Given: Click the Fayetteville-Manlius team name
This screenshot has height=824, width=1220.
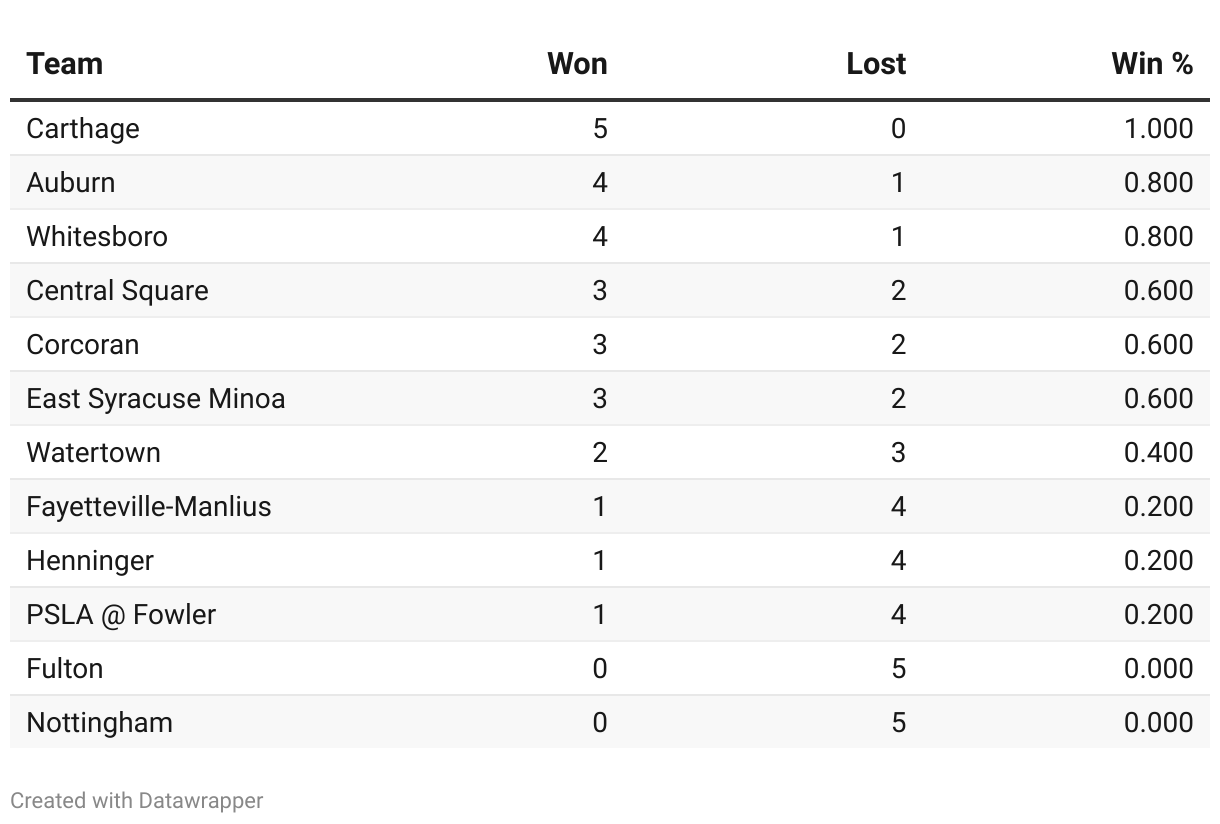Looking at the screenshot, I should [x=149, y=507].
